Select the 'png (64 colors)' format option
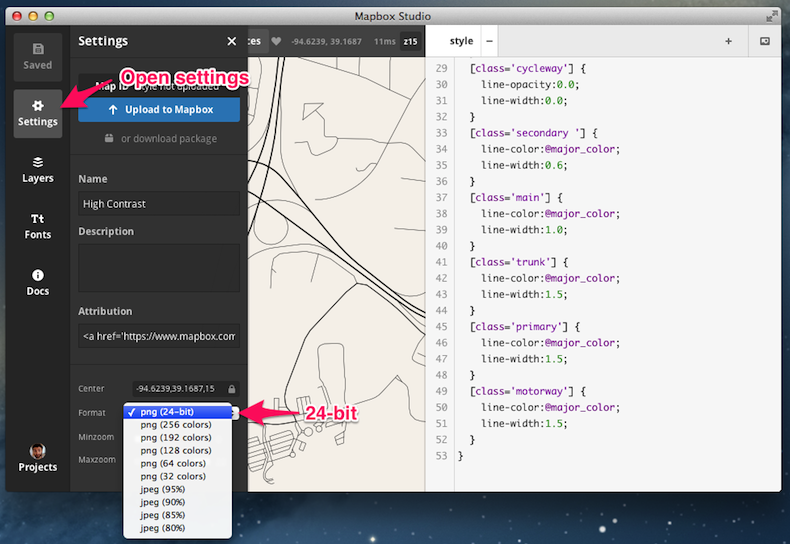Screen dimensions: 790x544 [x=177, y=463]
